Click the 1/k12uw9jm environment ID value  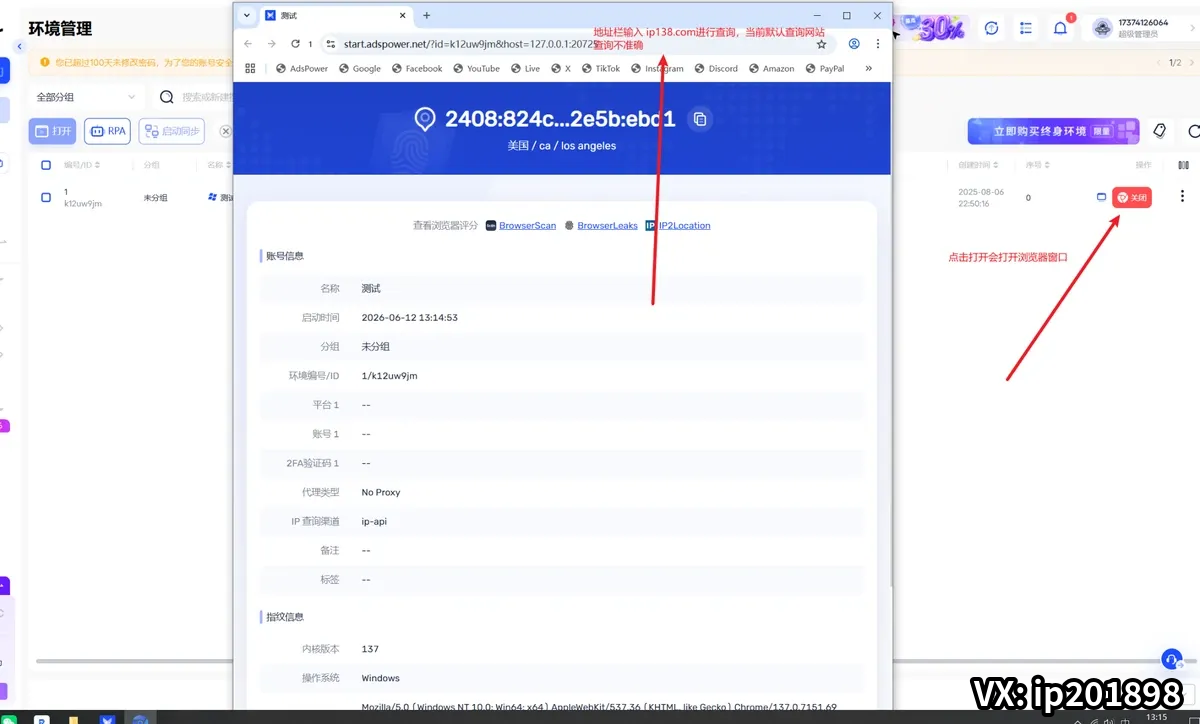[x=389, y=376]
